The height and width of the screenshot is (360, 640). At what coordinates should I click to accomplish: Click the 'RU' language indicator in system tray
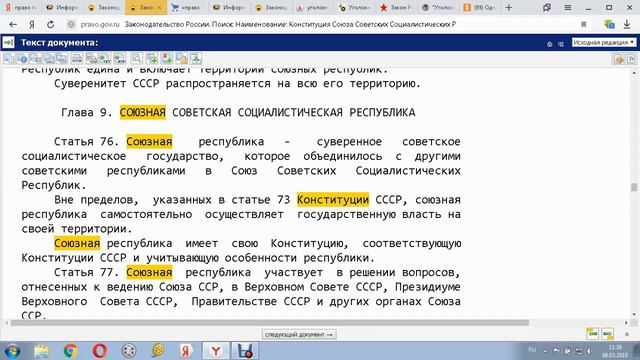(532, 350)
